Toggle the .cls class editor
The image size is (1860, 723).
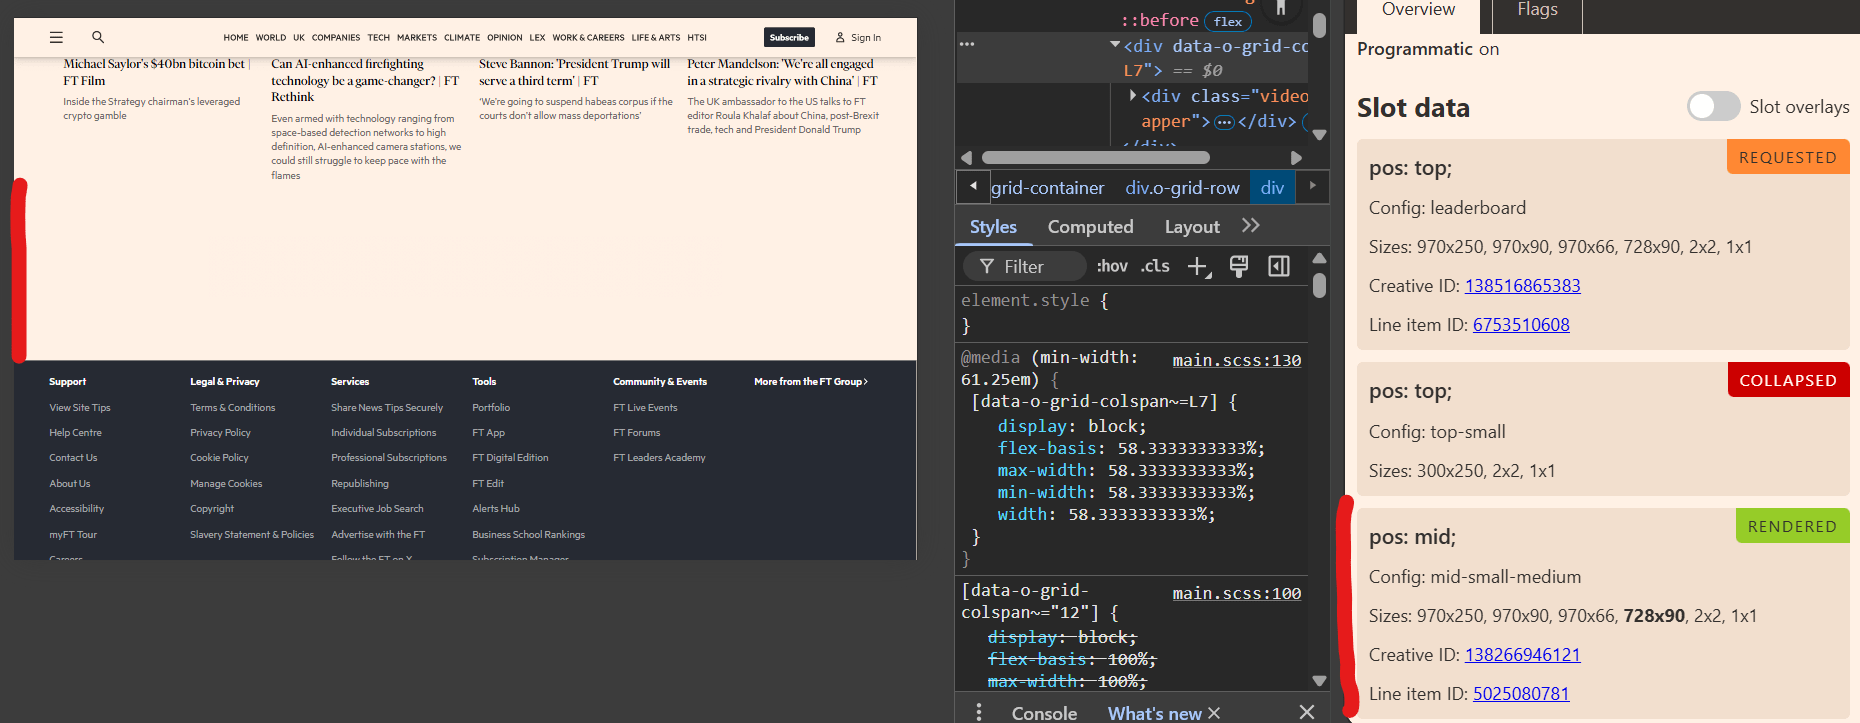[1155, 266]
